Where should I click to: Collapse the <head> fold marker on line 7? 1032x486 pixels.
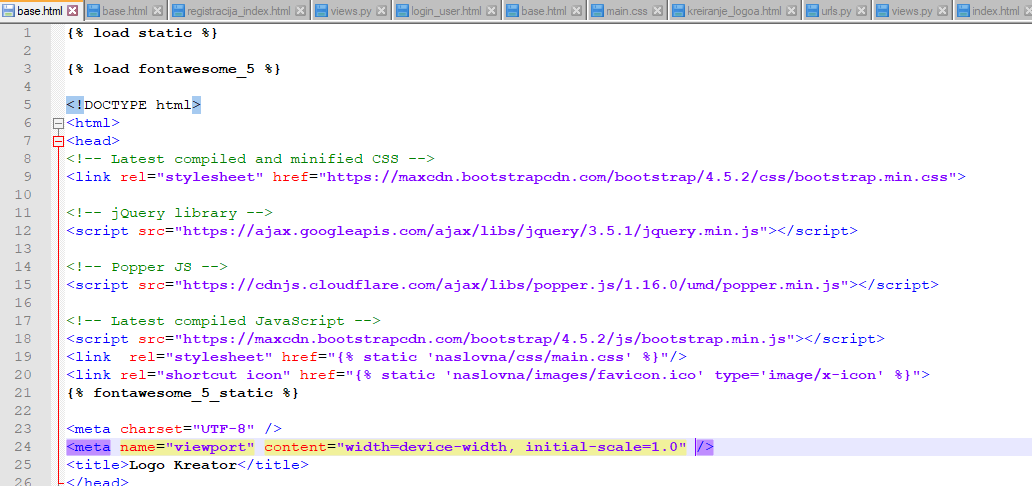58,141
